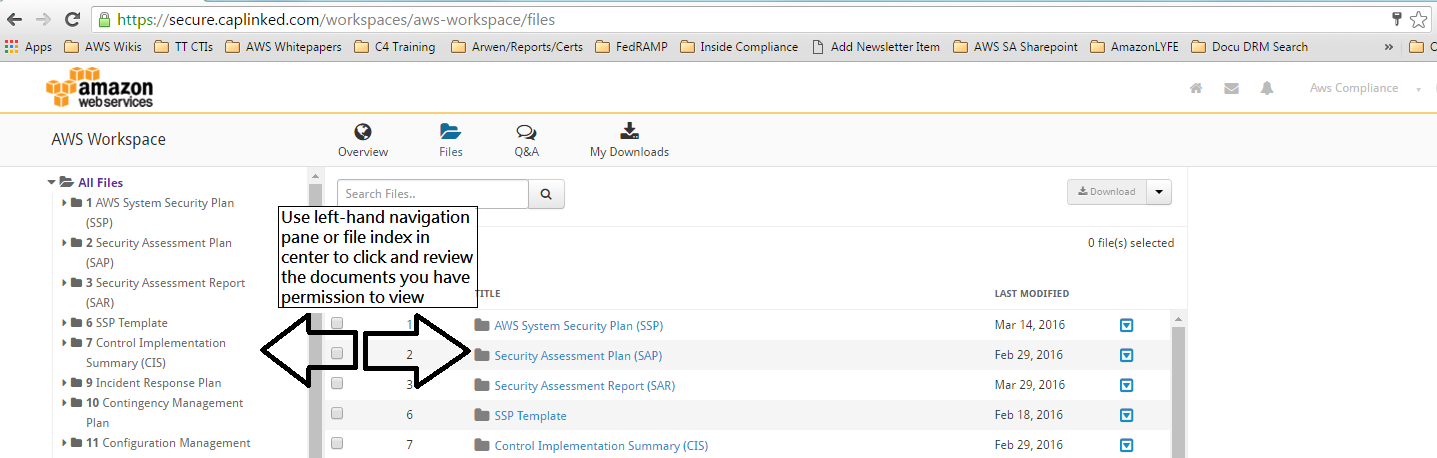The image size is (1437, 458).
Task: Click the Add Newsletter Item bookmark
Action: [876, 46]
